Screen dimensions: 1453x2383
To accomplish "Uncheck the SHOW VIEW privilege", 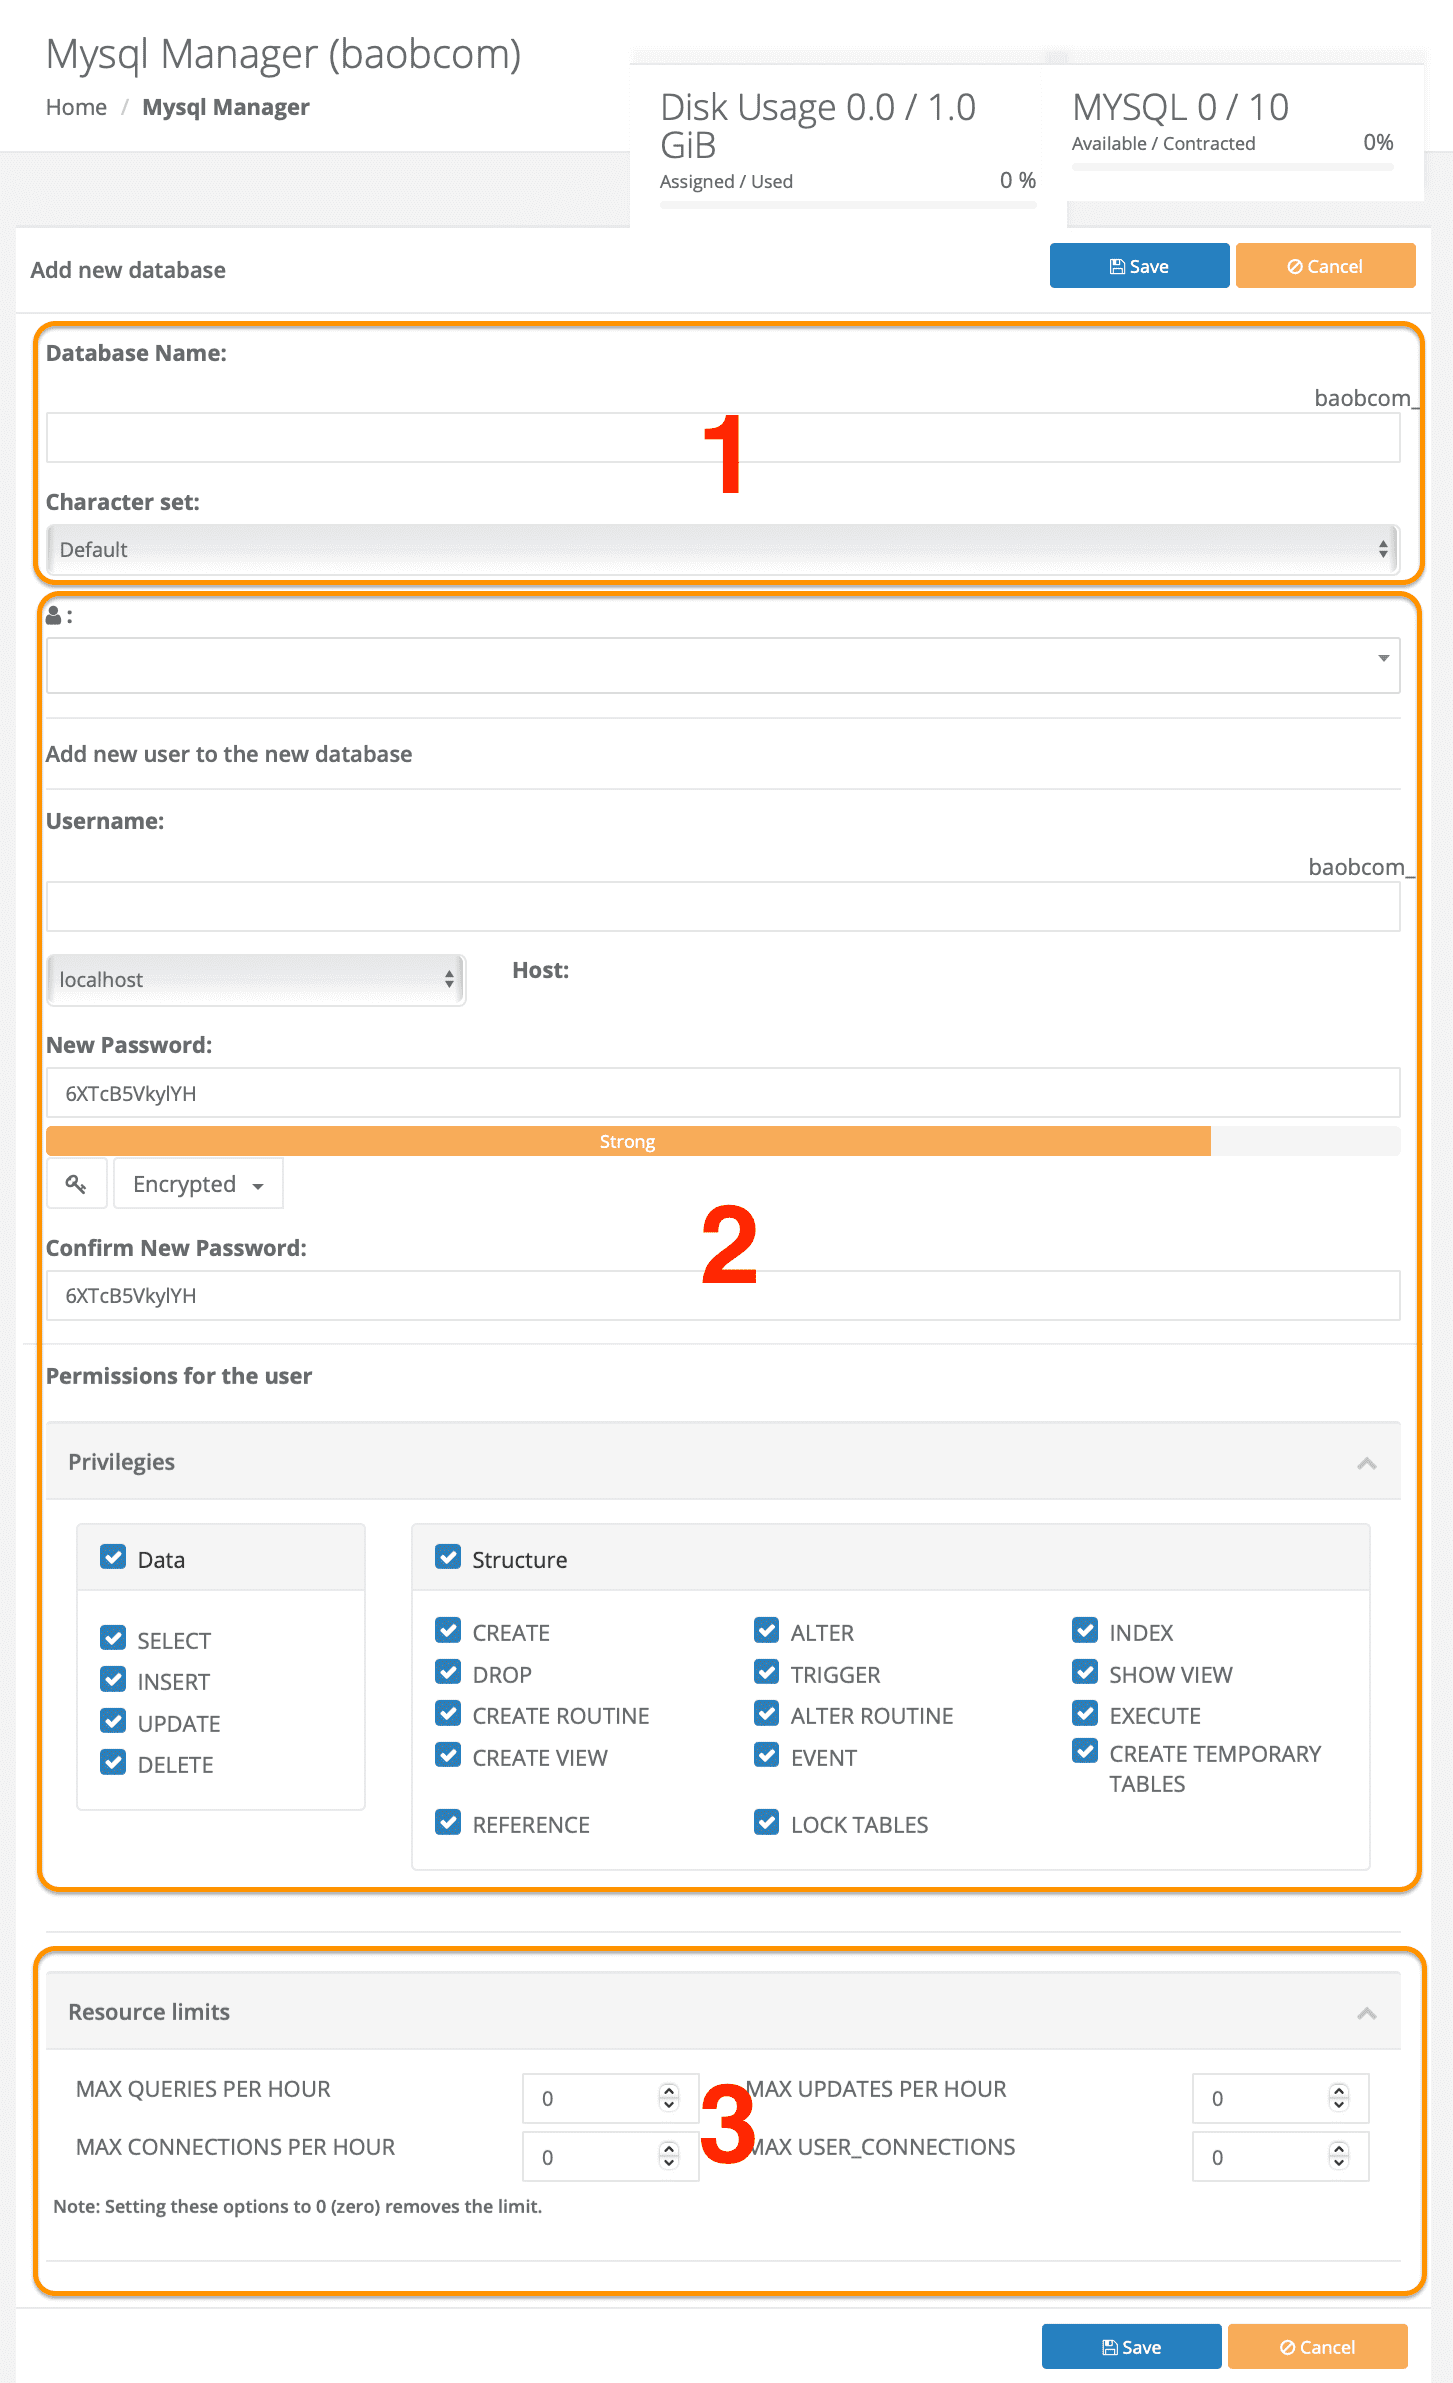I will [1085, 1673].
